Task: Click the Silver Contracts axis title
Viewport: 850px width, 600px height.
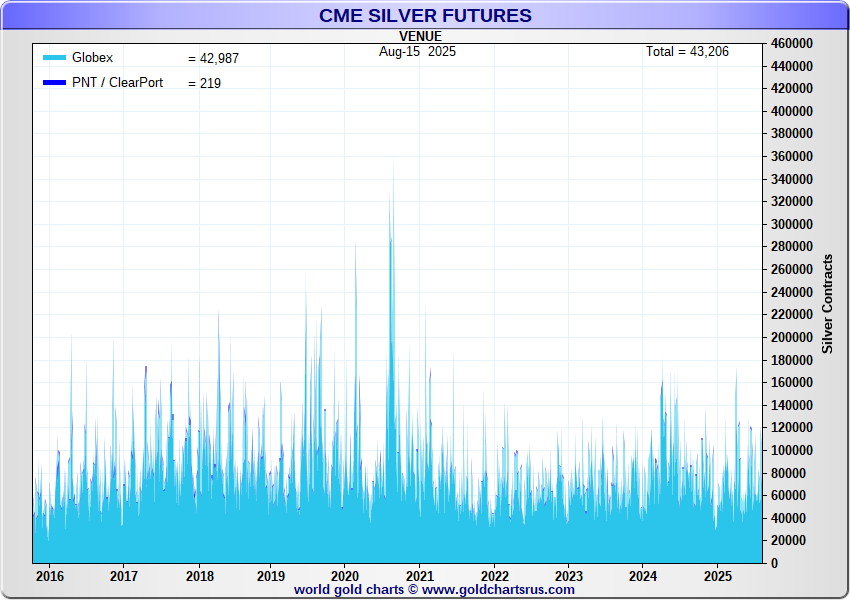Action: 827,303
